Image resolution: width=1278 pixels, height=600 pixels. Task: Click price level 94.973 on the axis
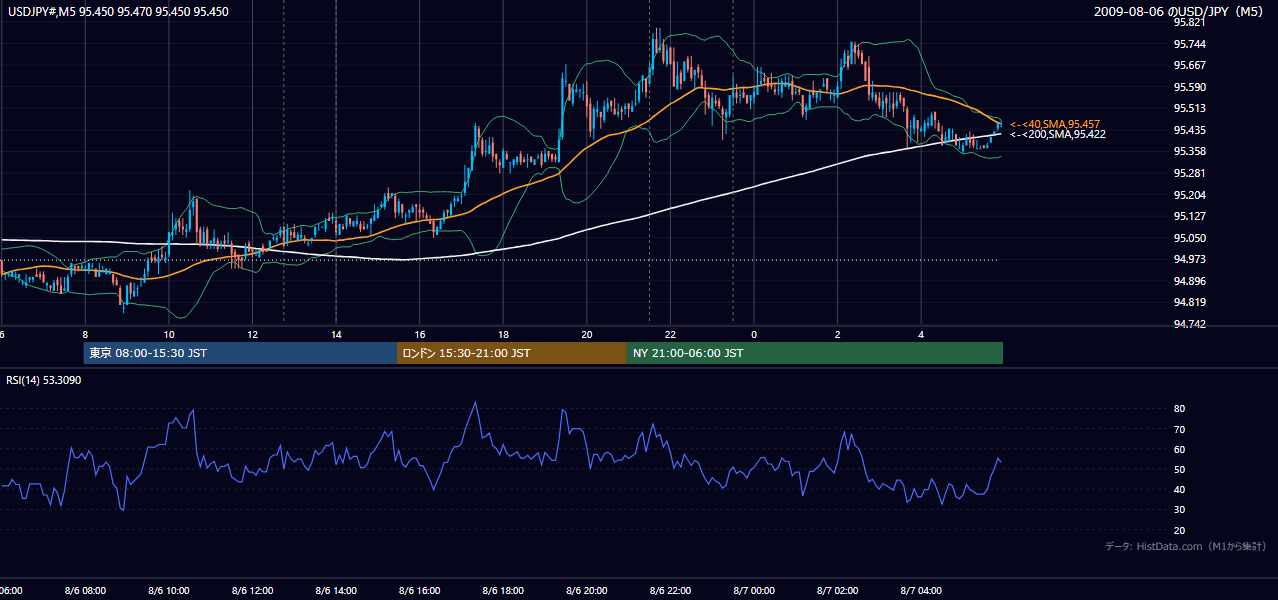click(x=1189, y=259)
